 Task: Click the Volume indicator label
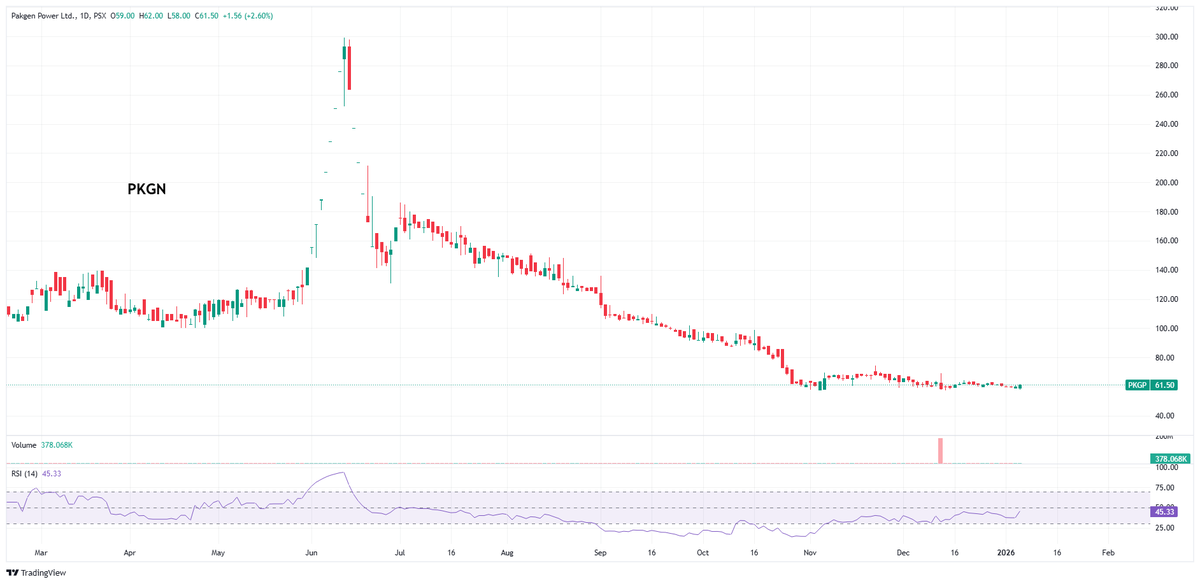coord(23,444)
